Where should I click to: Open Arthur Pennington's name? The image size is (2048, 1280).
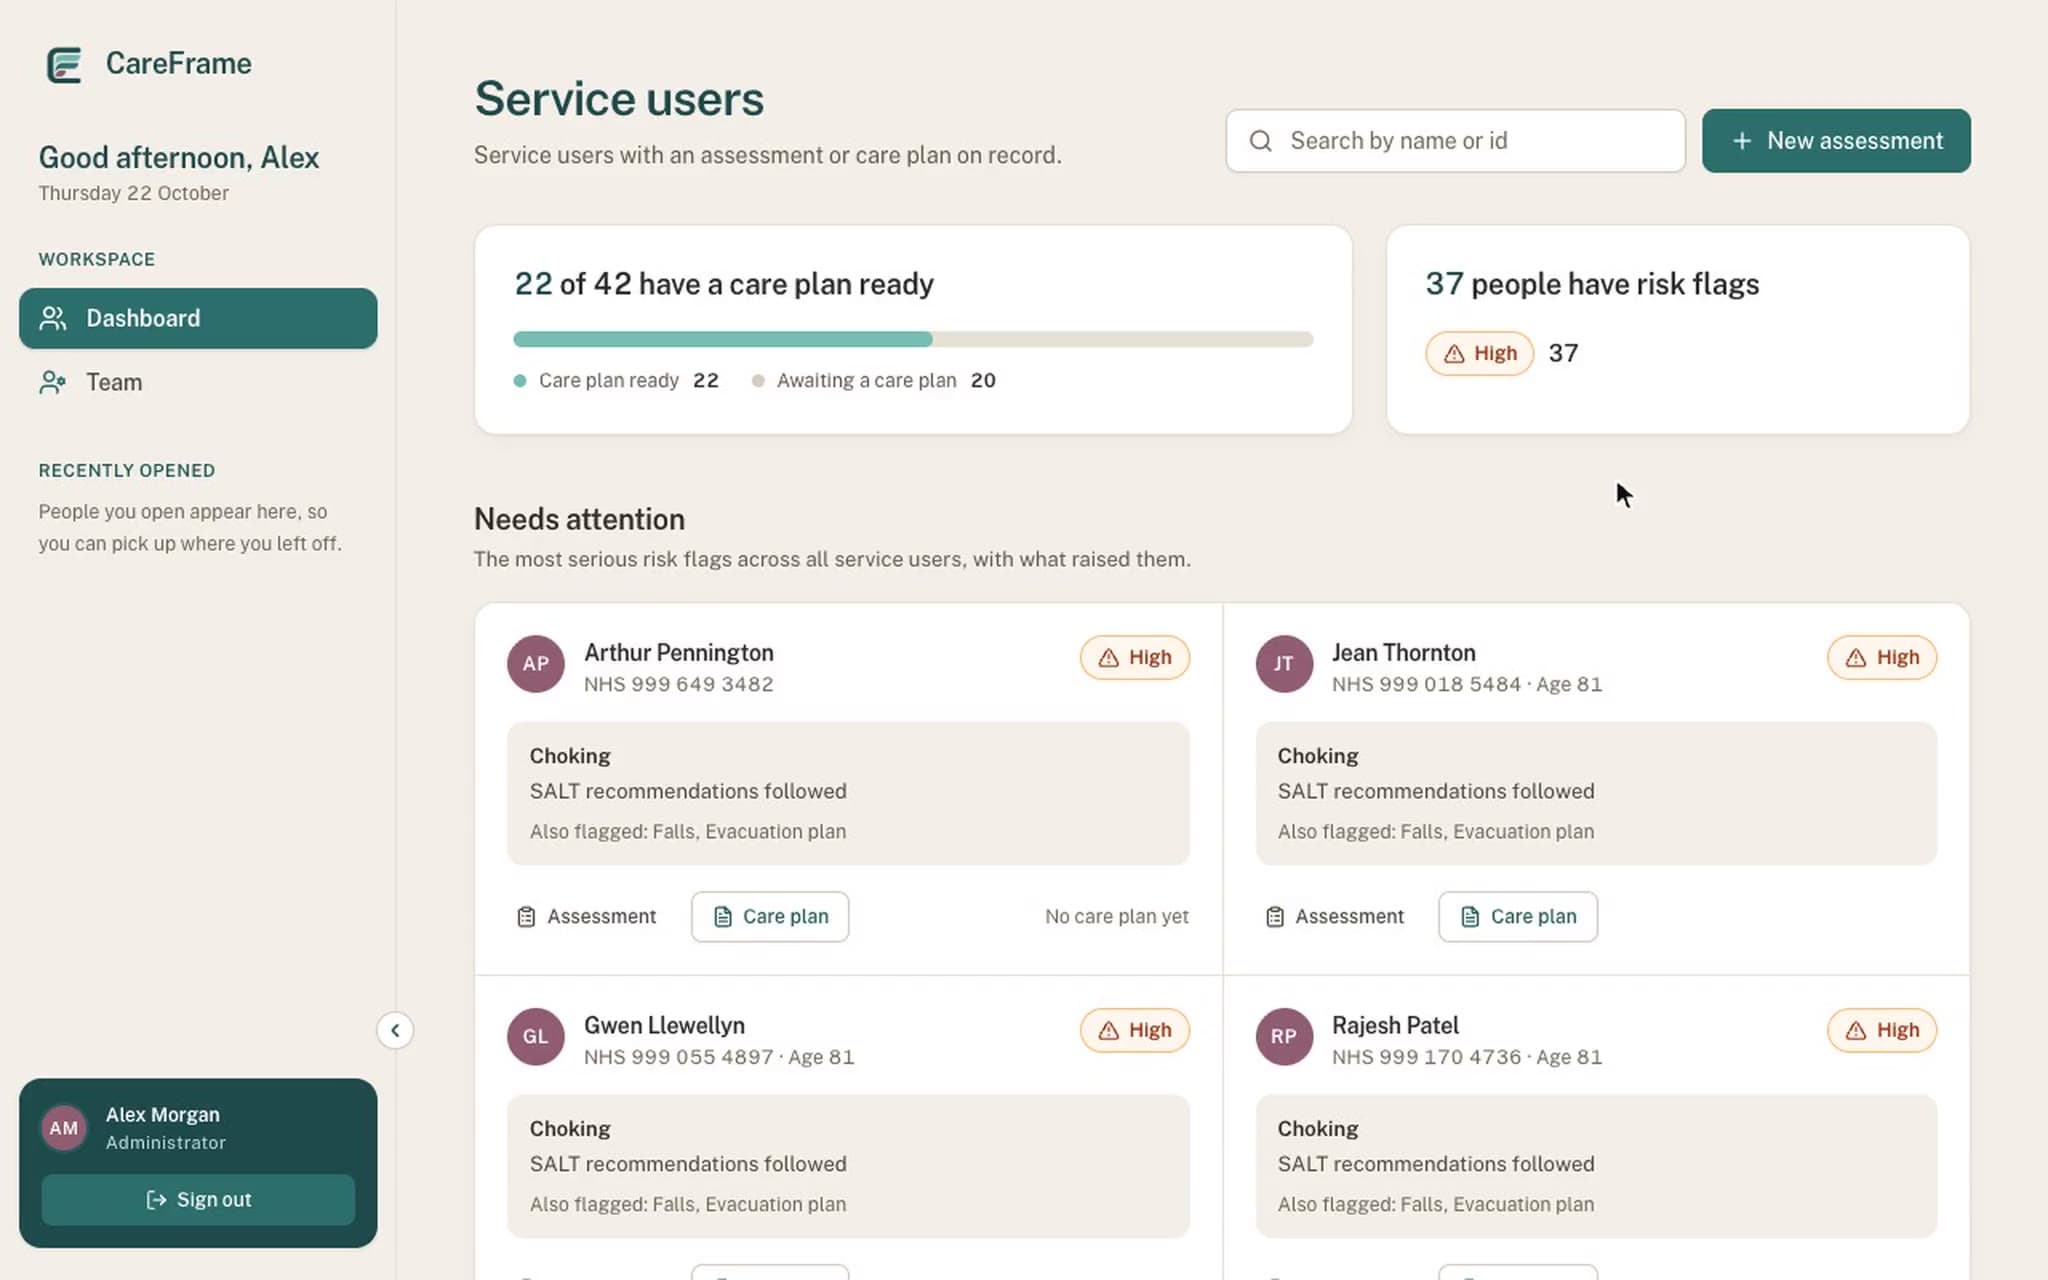679,652
